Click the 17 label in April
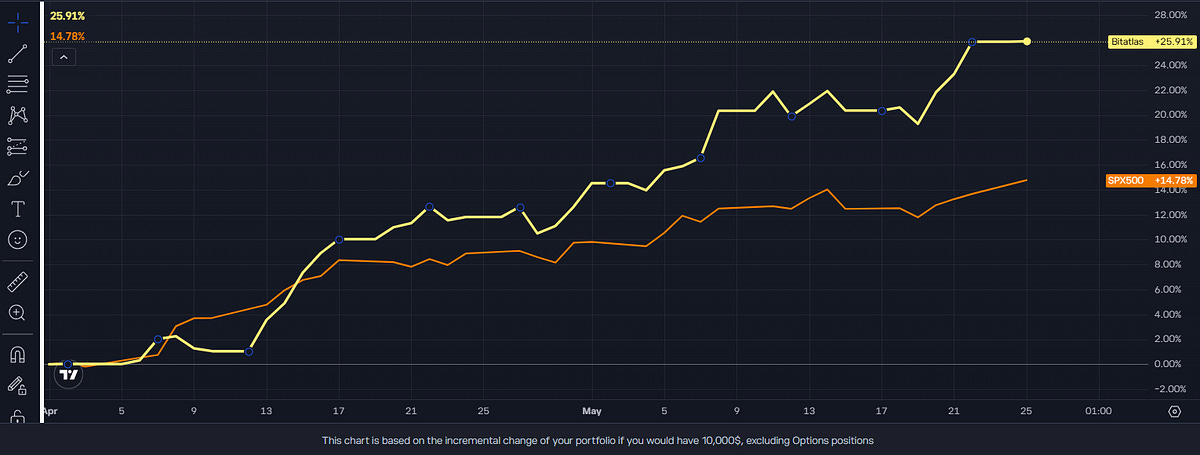 (x=339, y=411)
